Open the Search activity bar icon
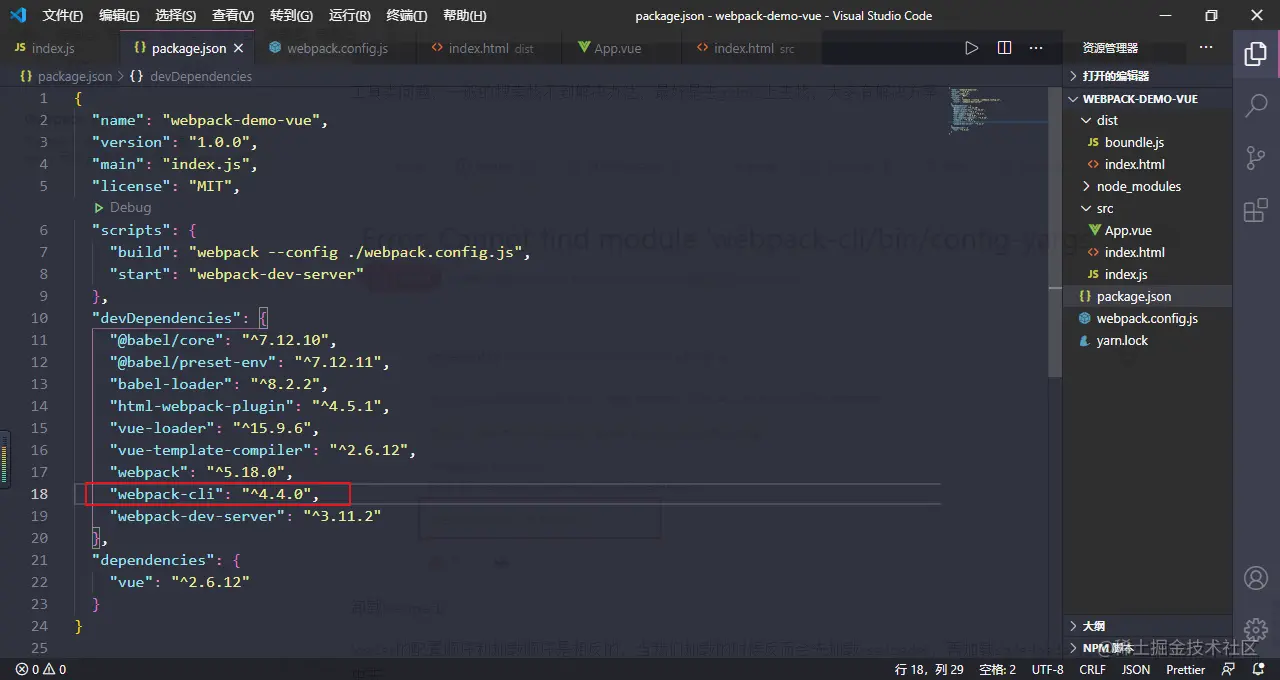1280x680 pixels. point(1256,105)
